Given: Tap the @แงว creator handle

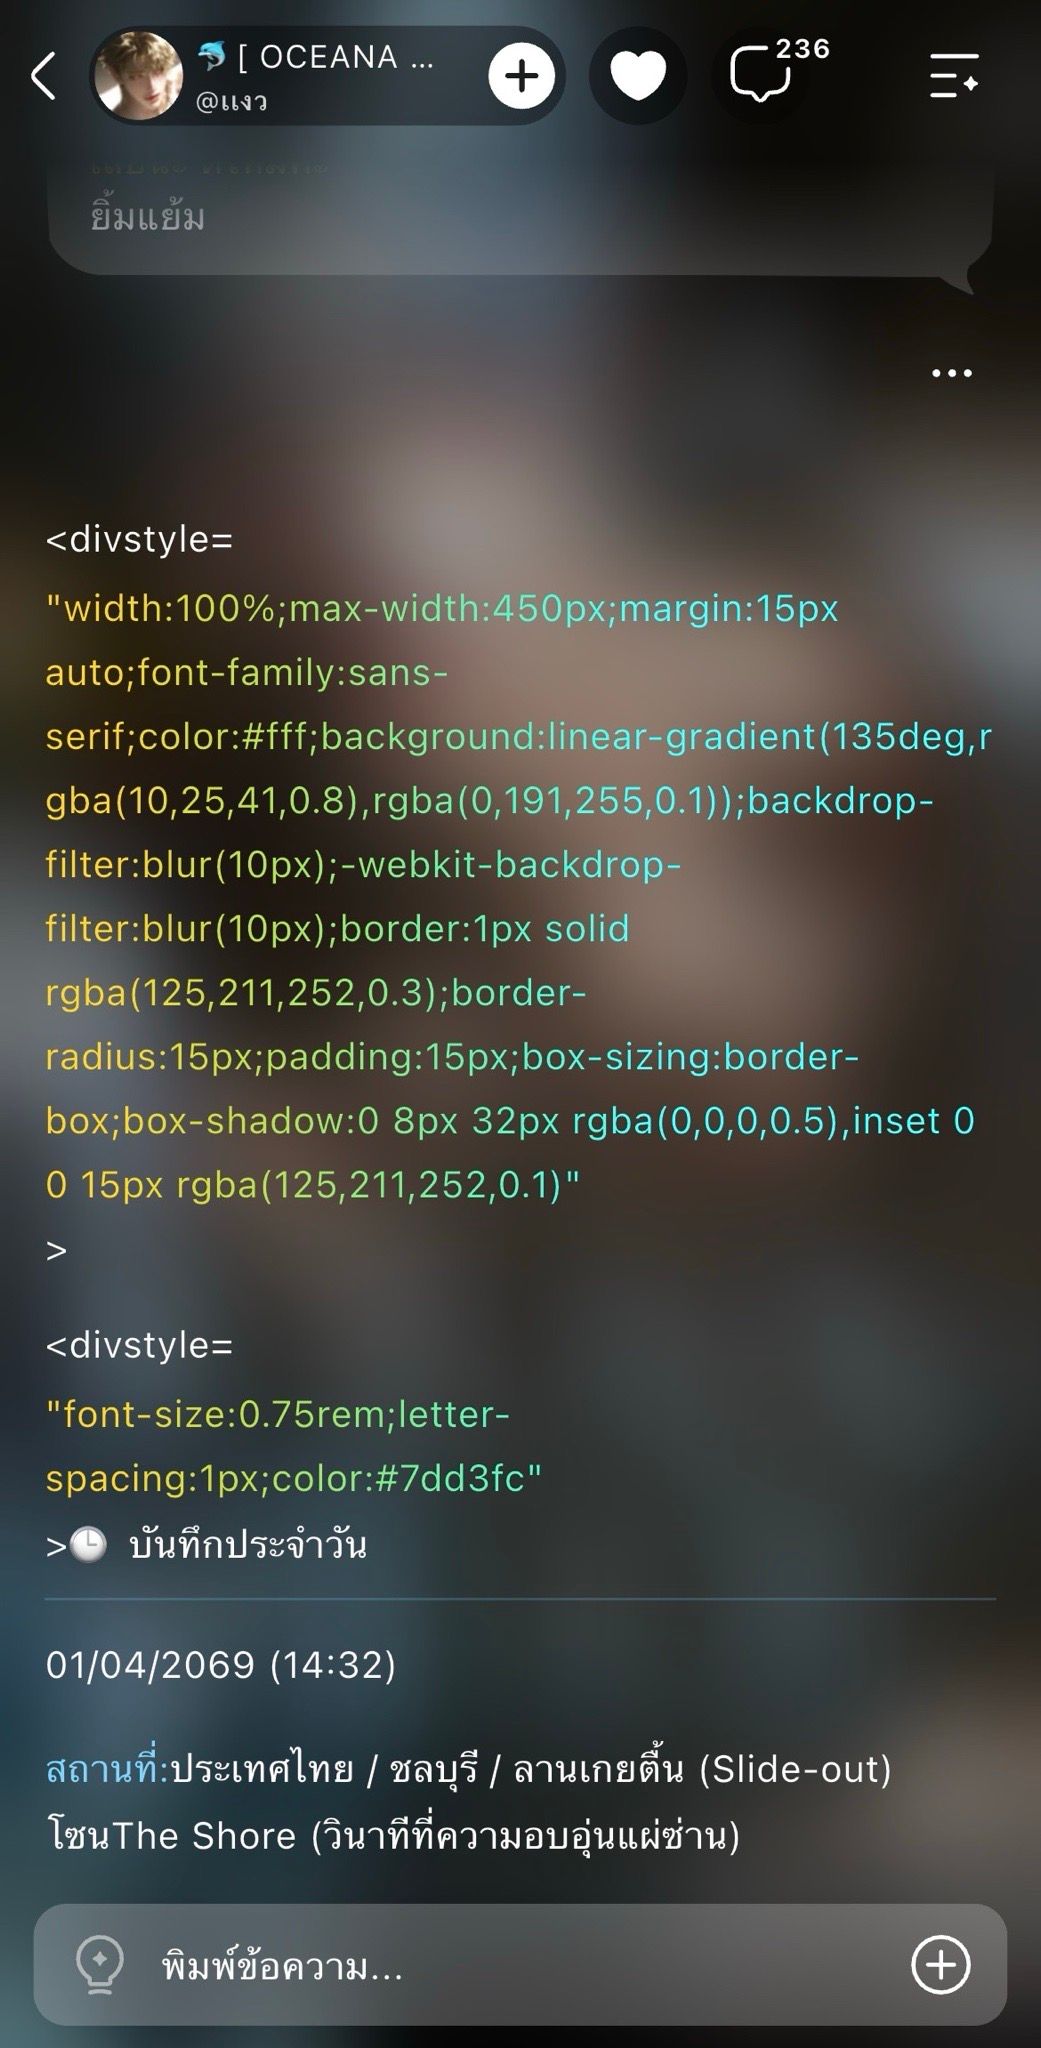Looking at the screenshot, I should tap(231, 101).
